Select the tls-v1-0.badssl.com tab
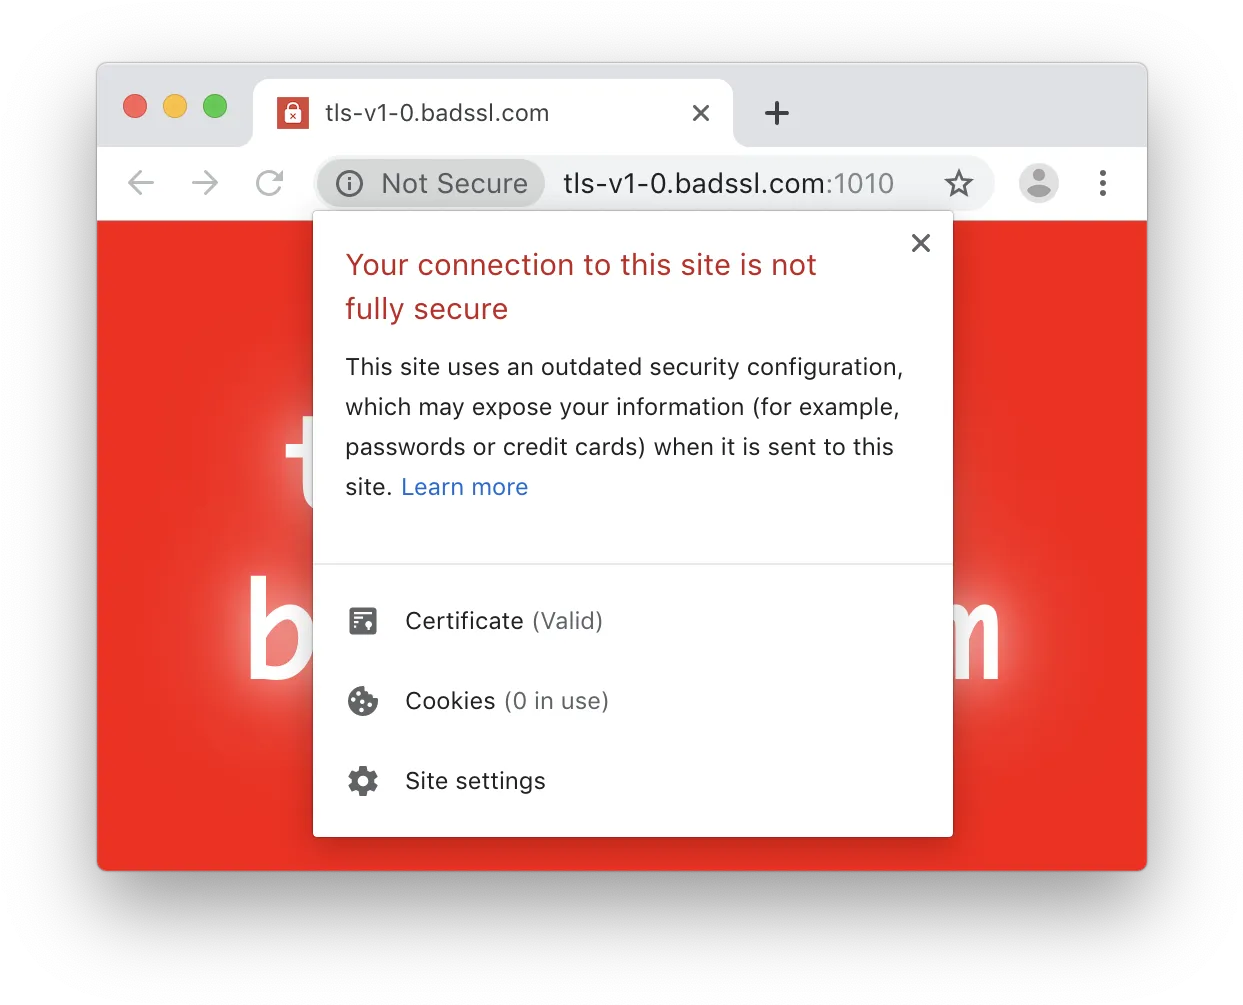This screenshot has height=1005, width=1243. coord(492,113)
